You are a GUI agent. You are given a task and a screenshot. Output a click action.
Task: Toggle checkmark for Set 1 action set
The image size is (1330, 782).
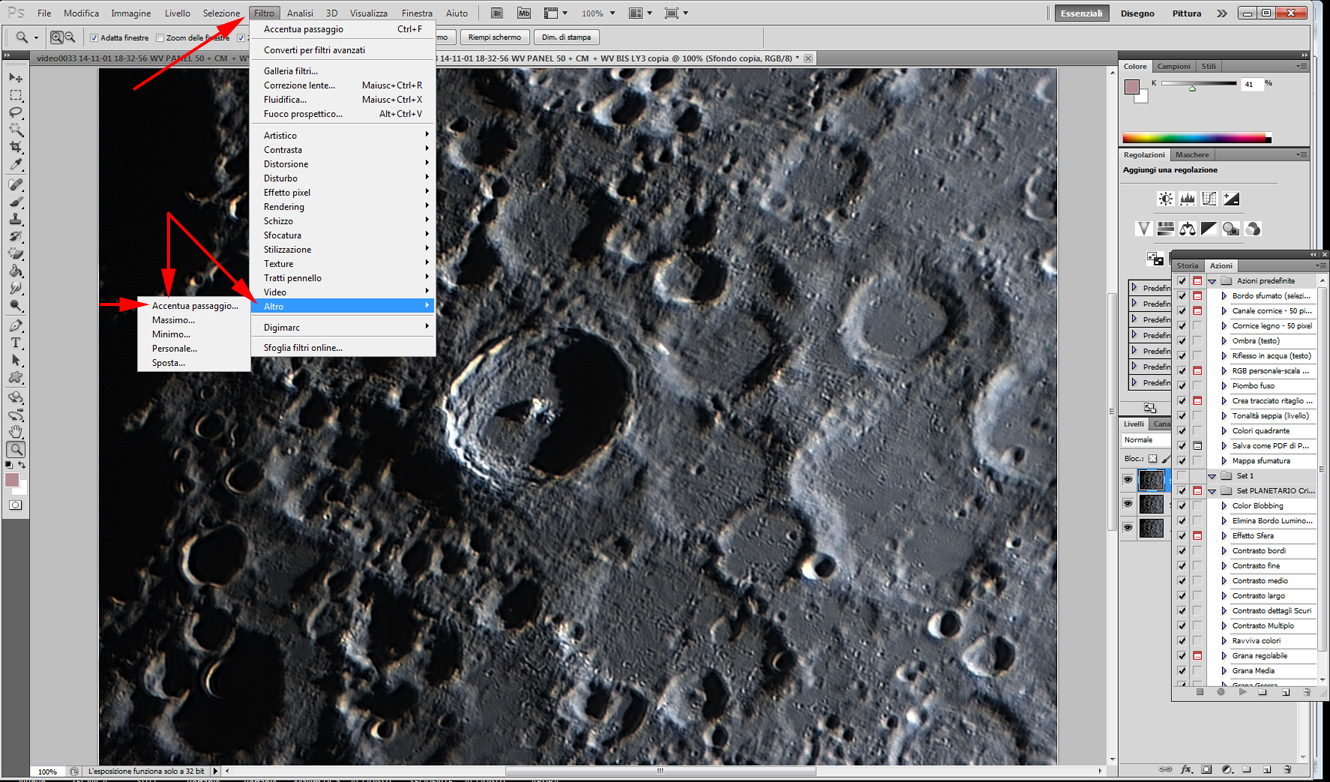1182,476
